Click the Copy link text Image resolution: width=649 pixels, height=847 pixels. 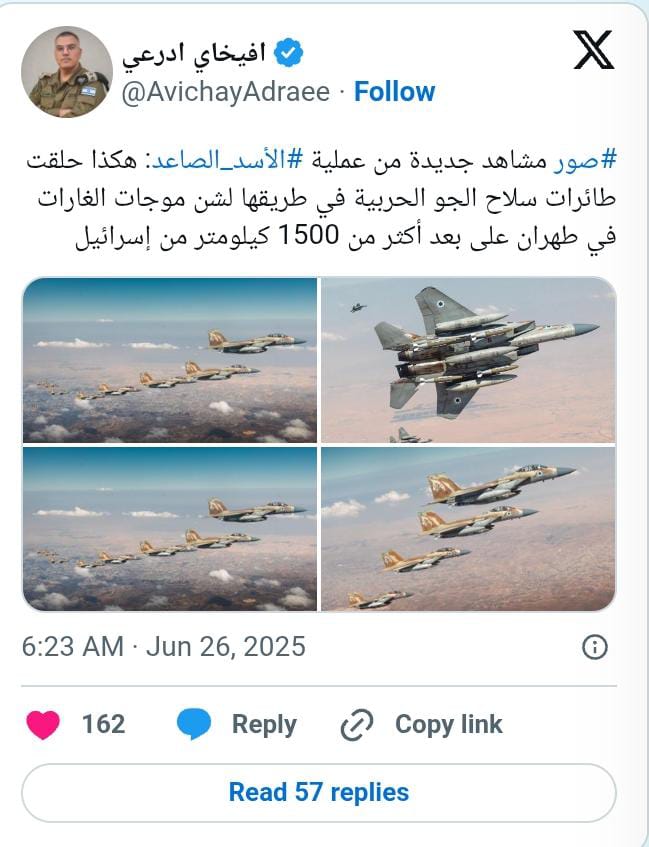coord(449,724)
